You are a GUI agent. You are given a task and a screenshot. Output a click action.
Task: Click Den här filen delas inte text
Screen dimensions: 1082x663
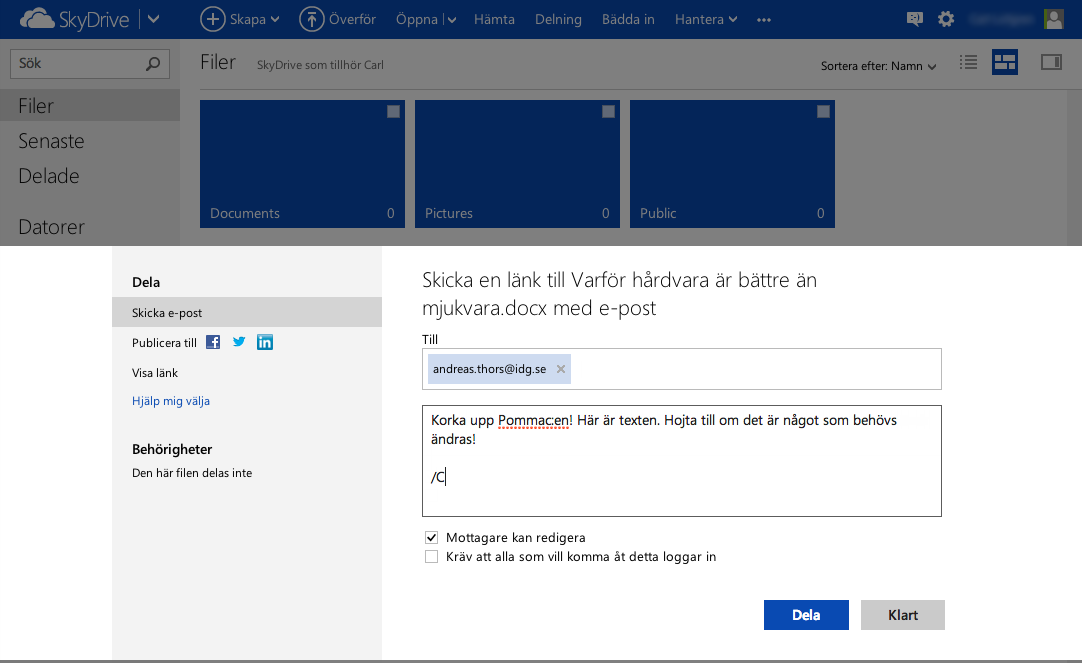(x=192, y=473)
